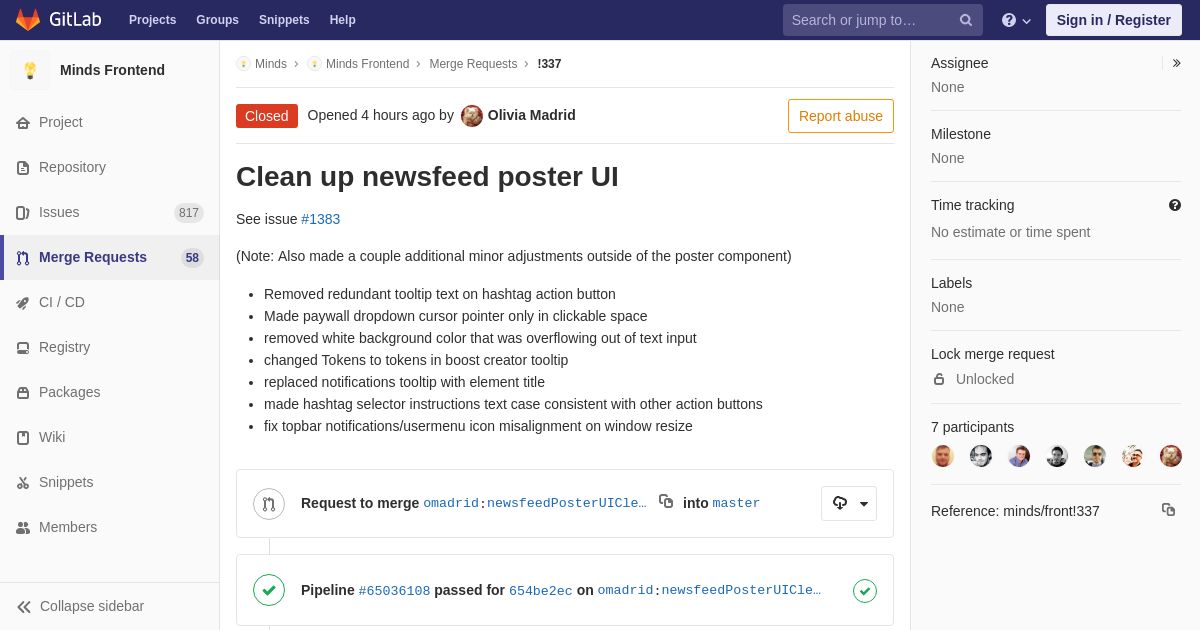Viewport: 1200px width, 630px height.
Task: Click the GitLab fox logo
Action: [28, 20]
